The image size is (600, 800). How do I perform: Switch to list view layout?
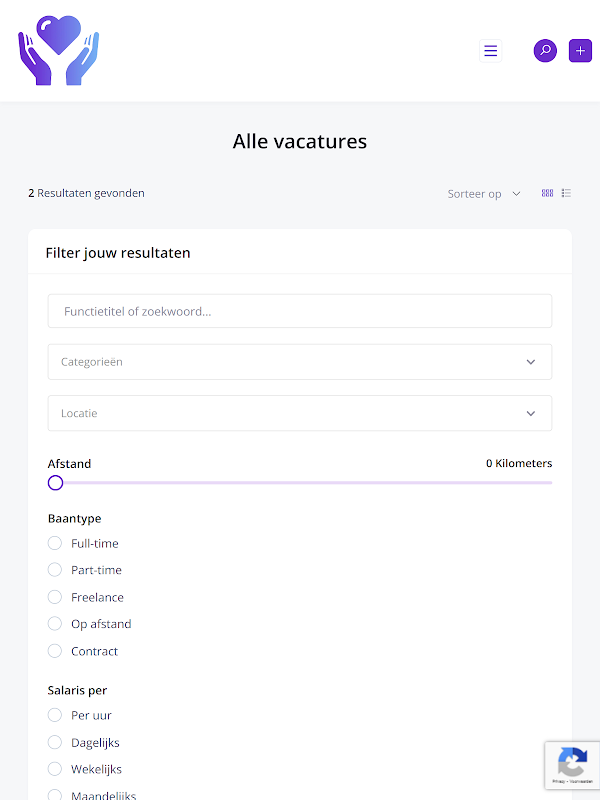tap(566, 193)
